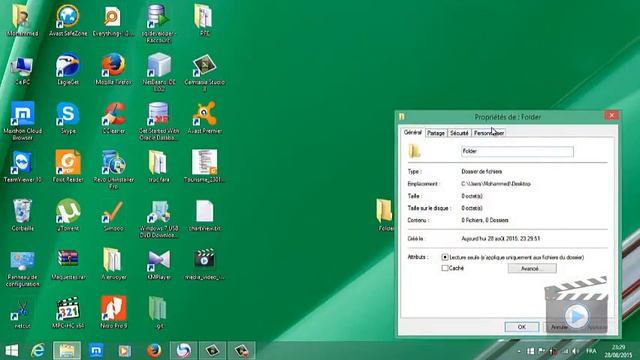
Task: Select the MPC-HC x64 shortcut
Action: [x=68, y=313]
